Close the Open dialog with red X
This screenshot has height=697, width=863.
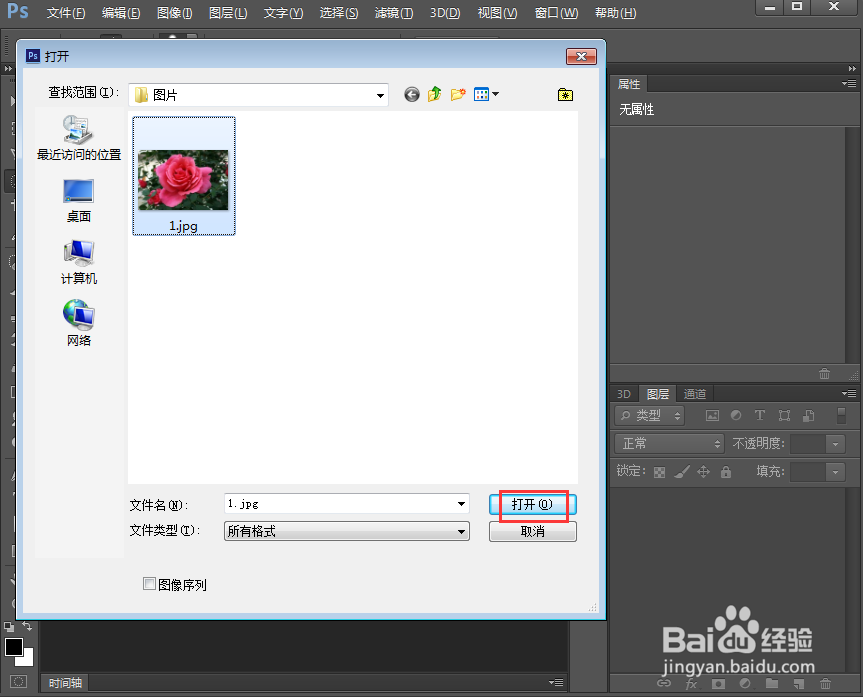581,56
